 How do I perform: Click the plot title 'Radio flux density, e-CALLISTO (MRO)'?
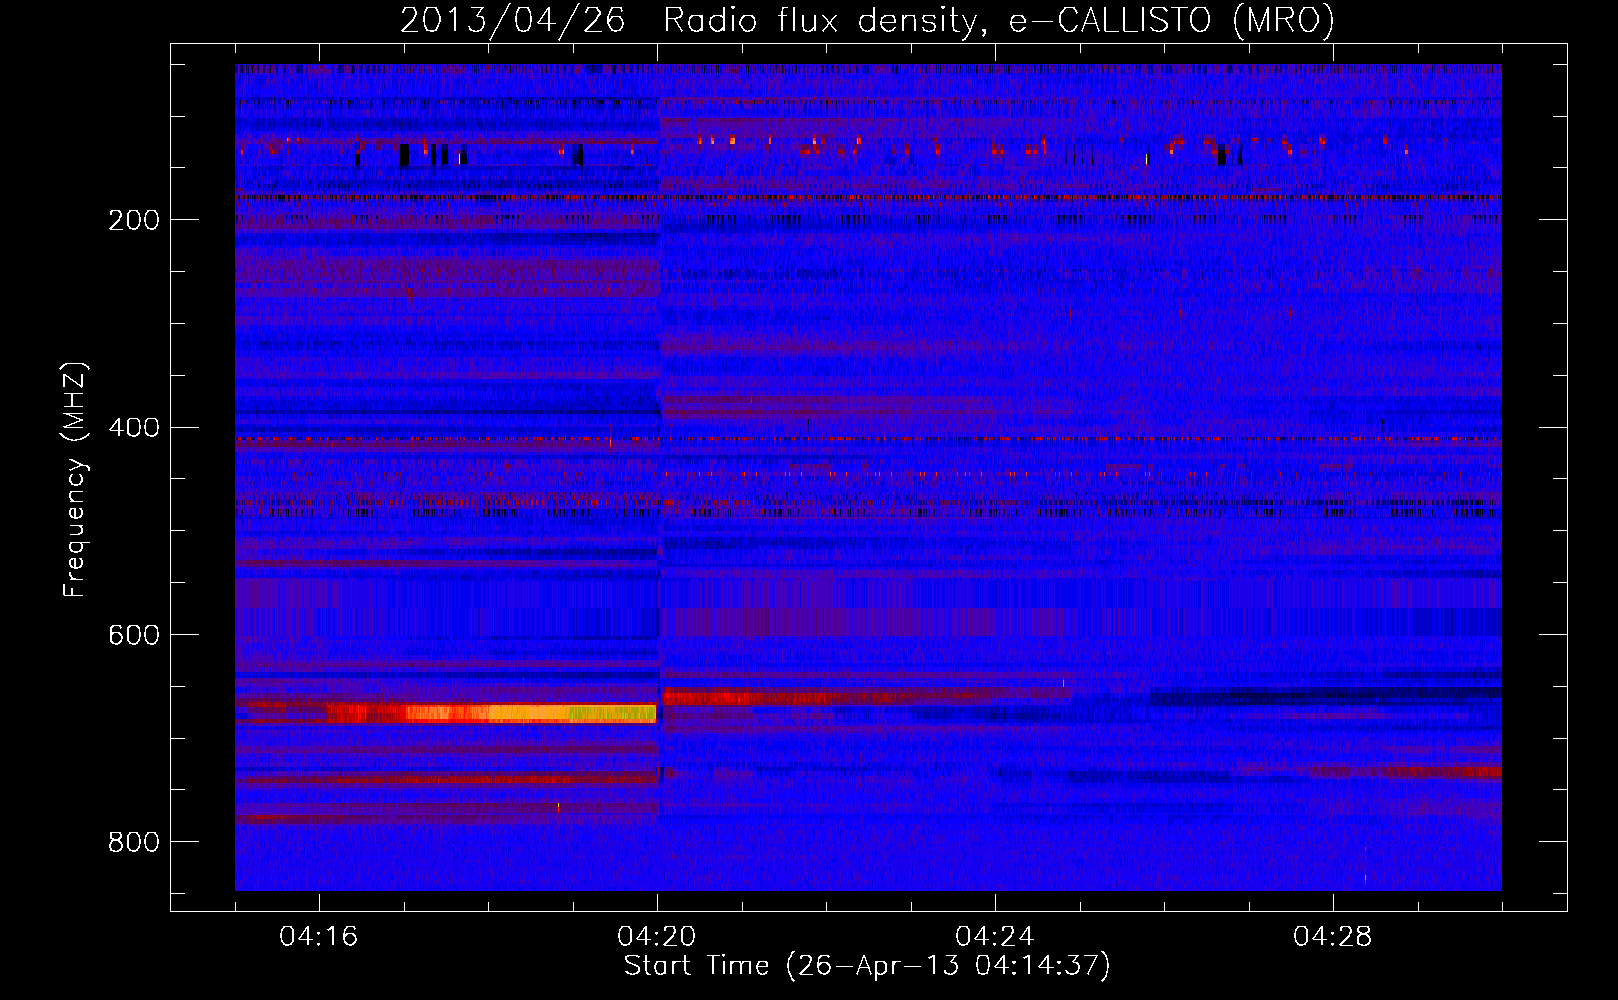(999, 20)
